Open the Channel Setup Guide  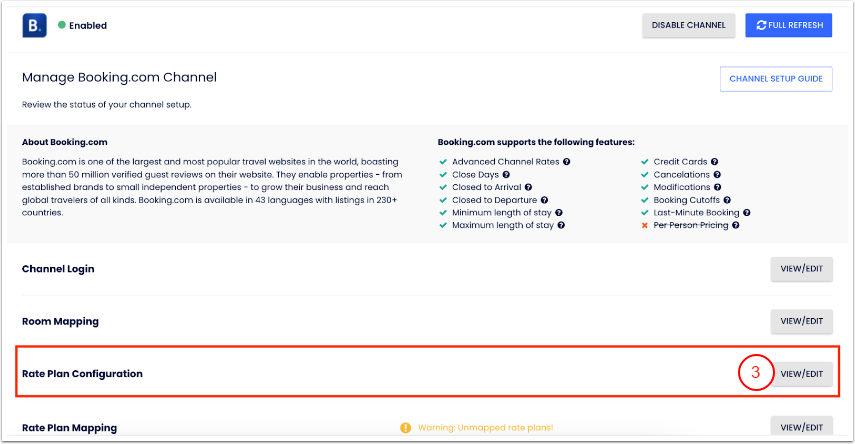pyautogui.click(x=776, y=79)
